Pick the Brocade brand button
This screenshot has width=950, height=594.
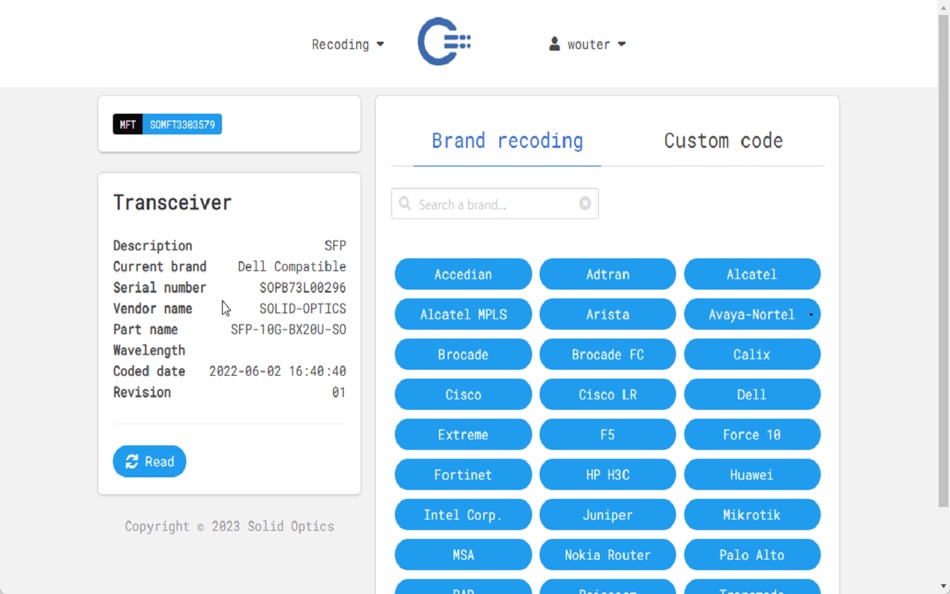click(x=463, y=354)
